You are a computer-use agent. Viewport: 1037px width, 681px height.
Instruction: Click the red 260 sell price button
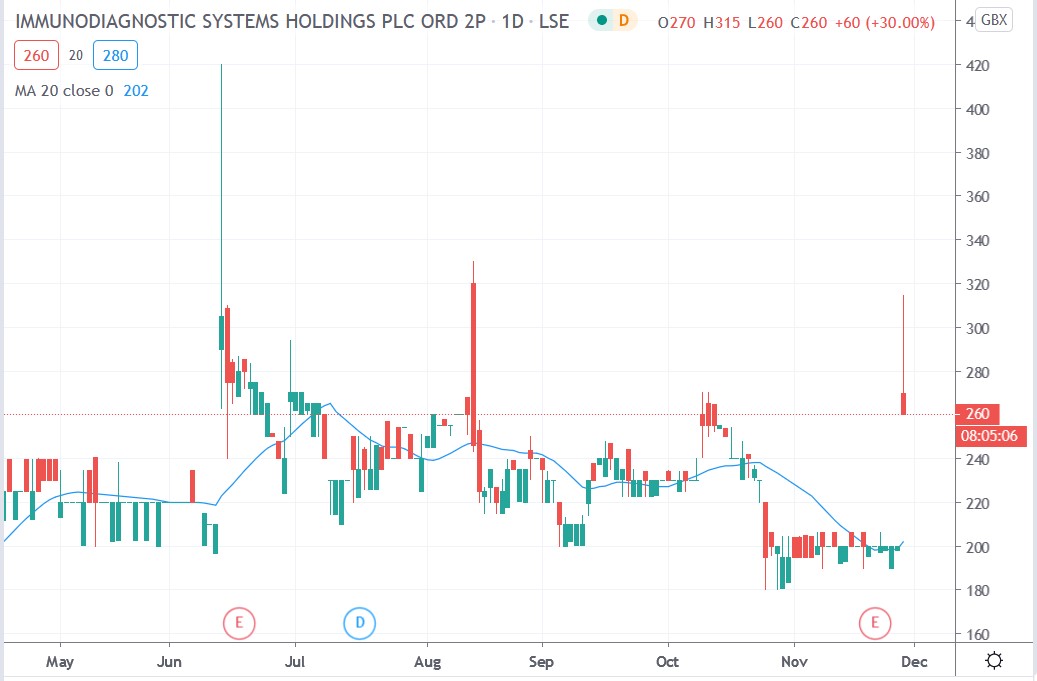(36, 56)
